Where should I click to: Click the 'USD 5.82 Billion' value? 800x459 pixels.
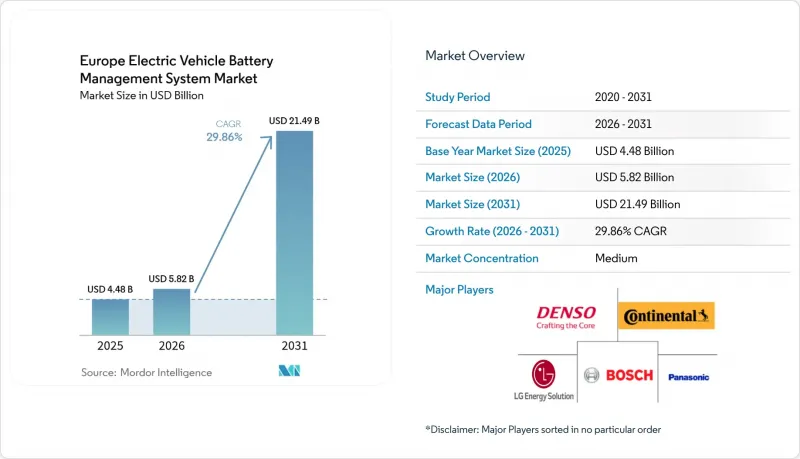(634, 177)
